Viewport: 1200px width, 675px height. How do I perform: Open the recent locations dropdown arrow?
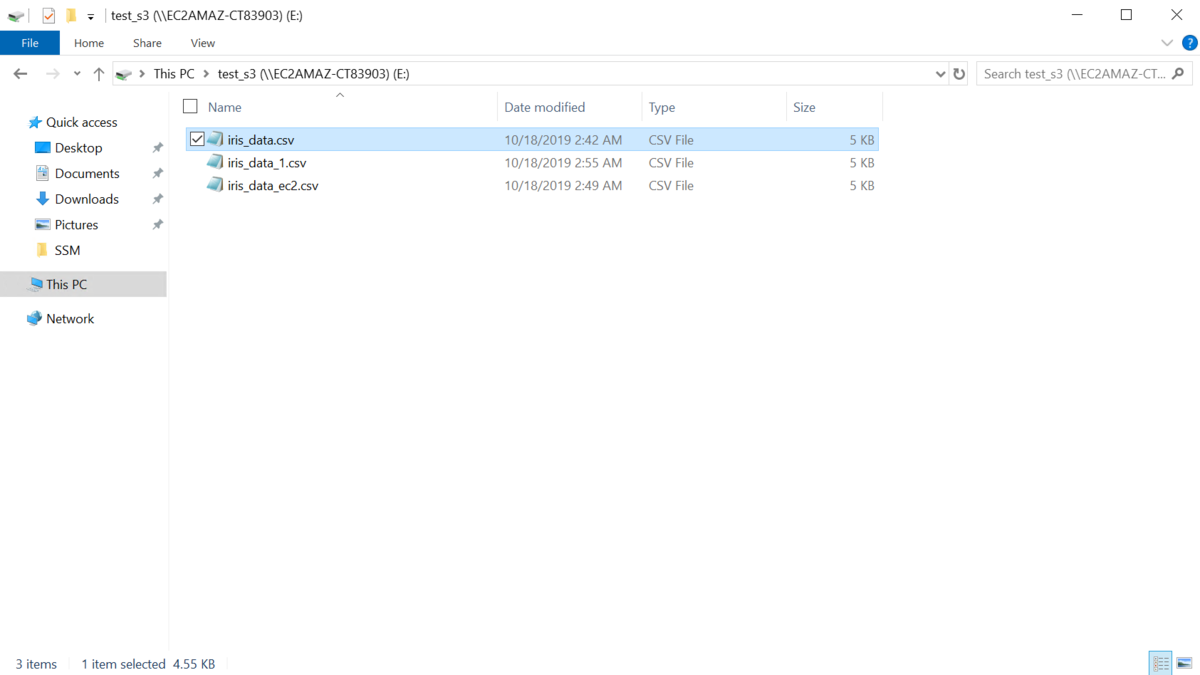click(77, 74)
